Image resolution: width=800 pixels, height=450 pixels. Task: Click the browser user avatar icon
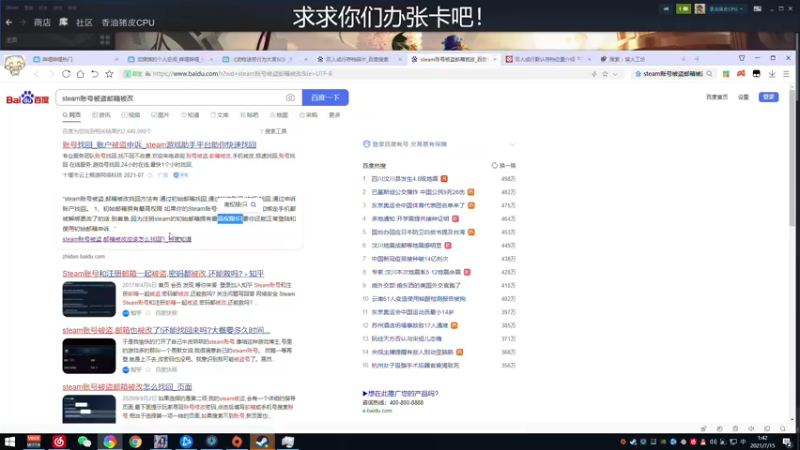coord(14,66)
